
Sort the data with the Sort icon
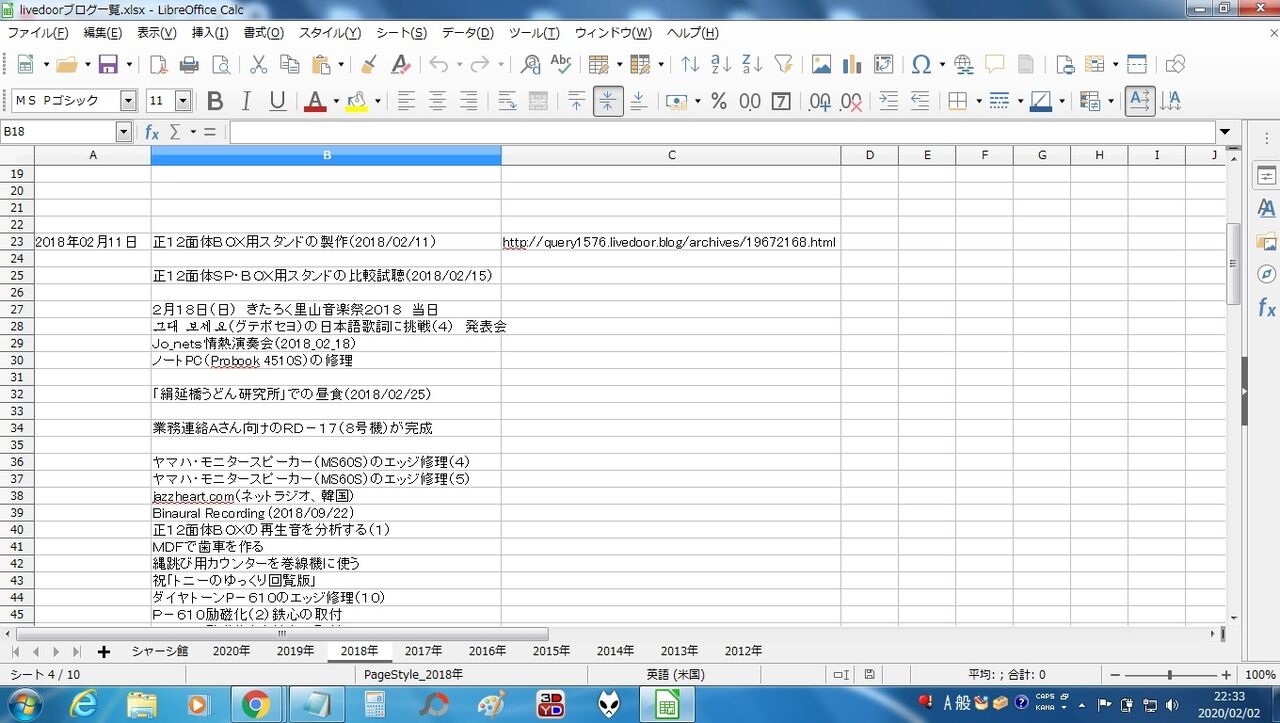[x=690, y=65]
